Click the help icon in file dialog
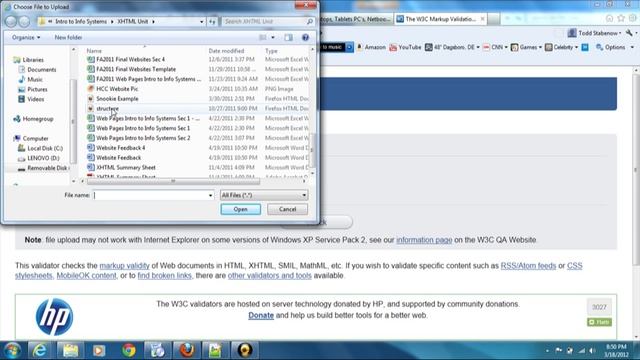The height and width of the screenshot is (360, 640). click(305, 38)
